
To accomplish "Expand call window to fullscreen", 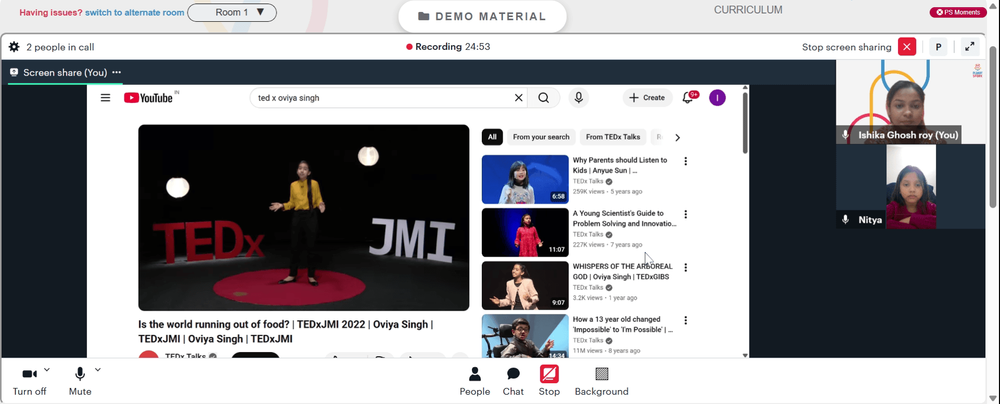I will [x=969, y=47].
